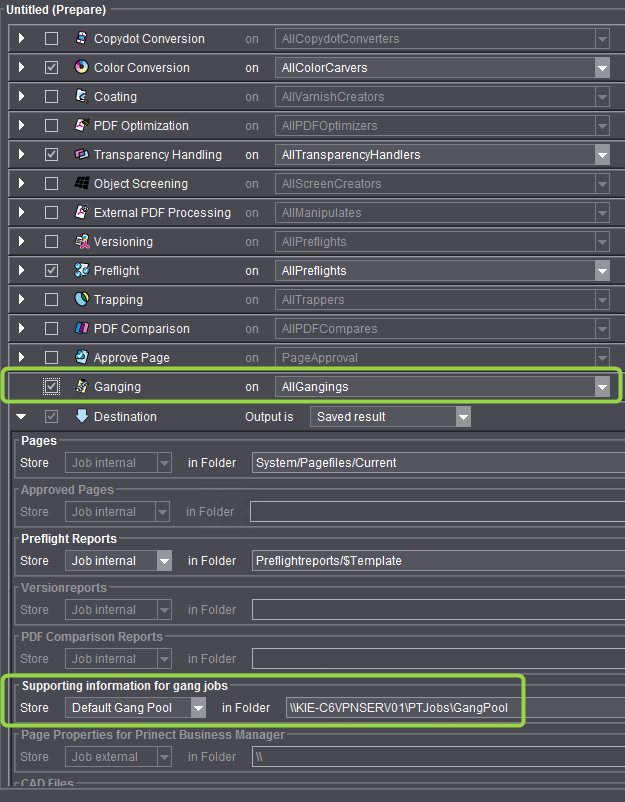
Task: Click the Trapping step icon
Action: tap(82, 300)
